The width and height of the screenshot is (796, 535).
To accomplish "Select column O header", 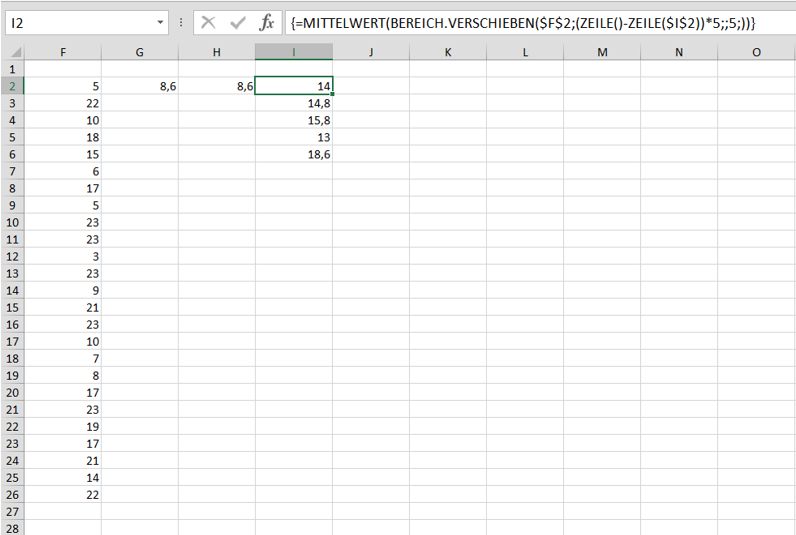I will [x=756, y=52].
